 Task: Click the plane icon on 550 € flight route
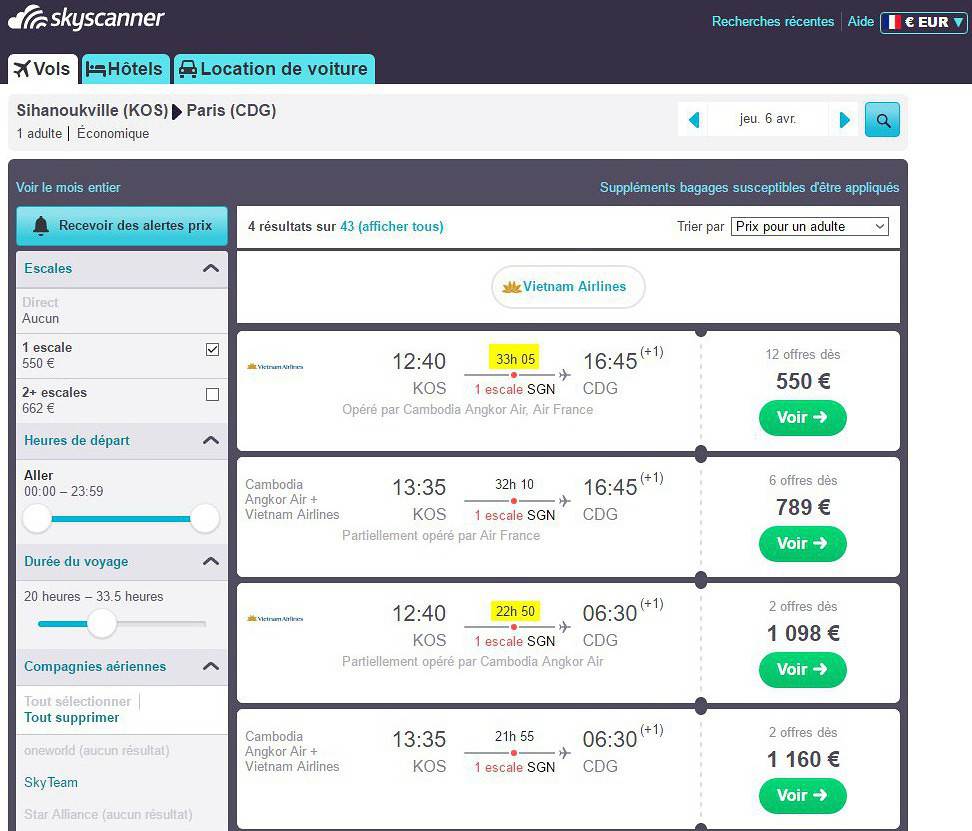pos(564,375)
